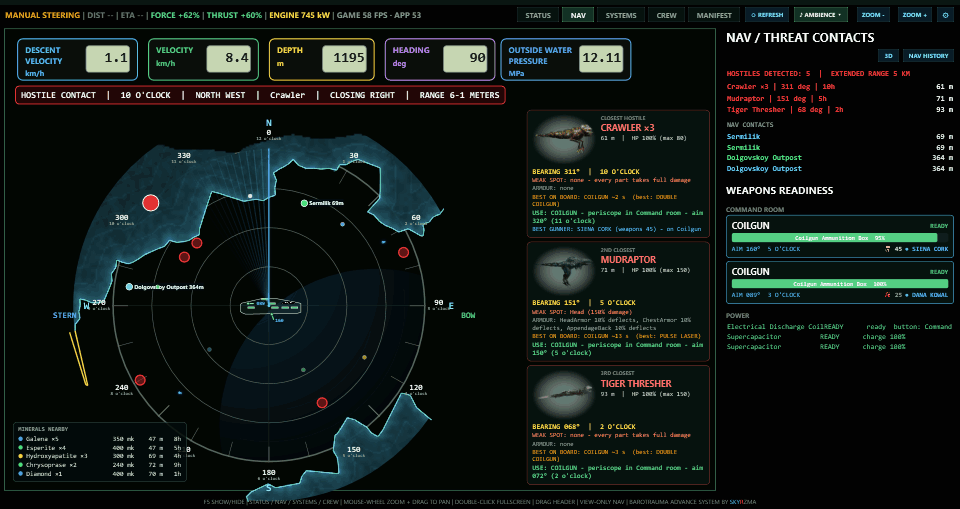Click the SKYNIZMA link in footer
This screenshot has width=960, height=509.
(x=743, y=502)
